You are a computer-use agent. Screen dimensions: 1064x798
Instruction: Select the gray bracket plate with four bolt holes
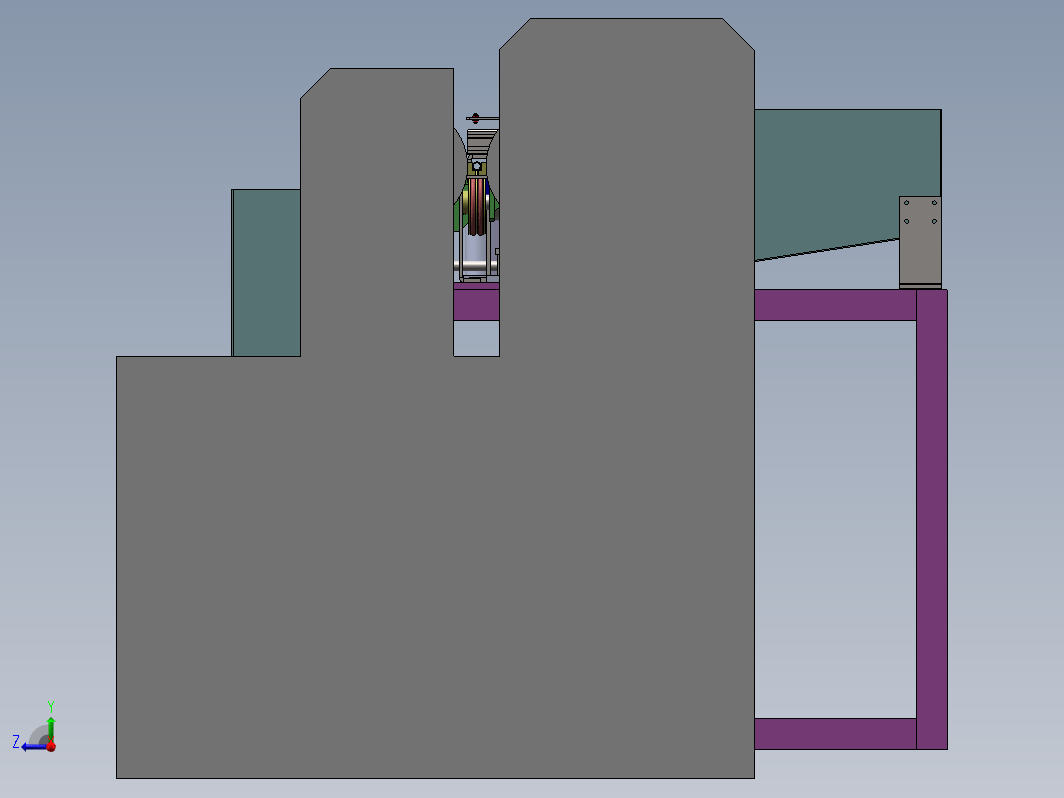coord(920,242)
